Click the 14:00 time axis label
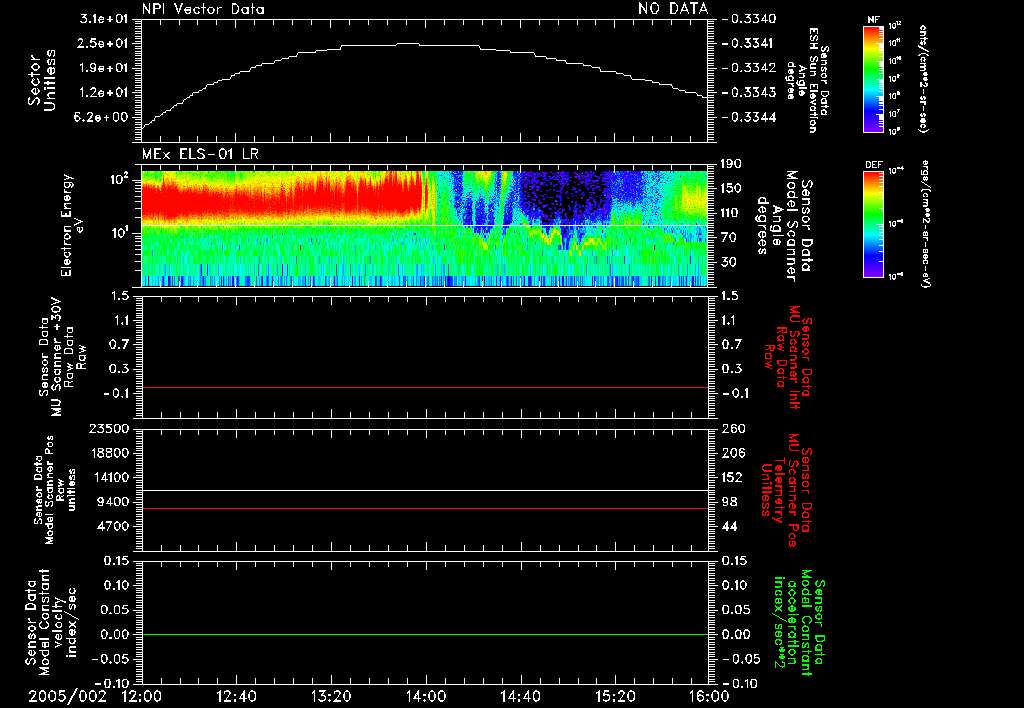 tap(426, 696)
